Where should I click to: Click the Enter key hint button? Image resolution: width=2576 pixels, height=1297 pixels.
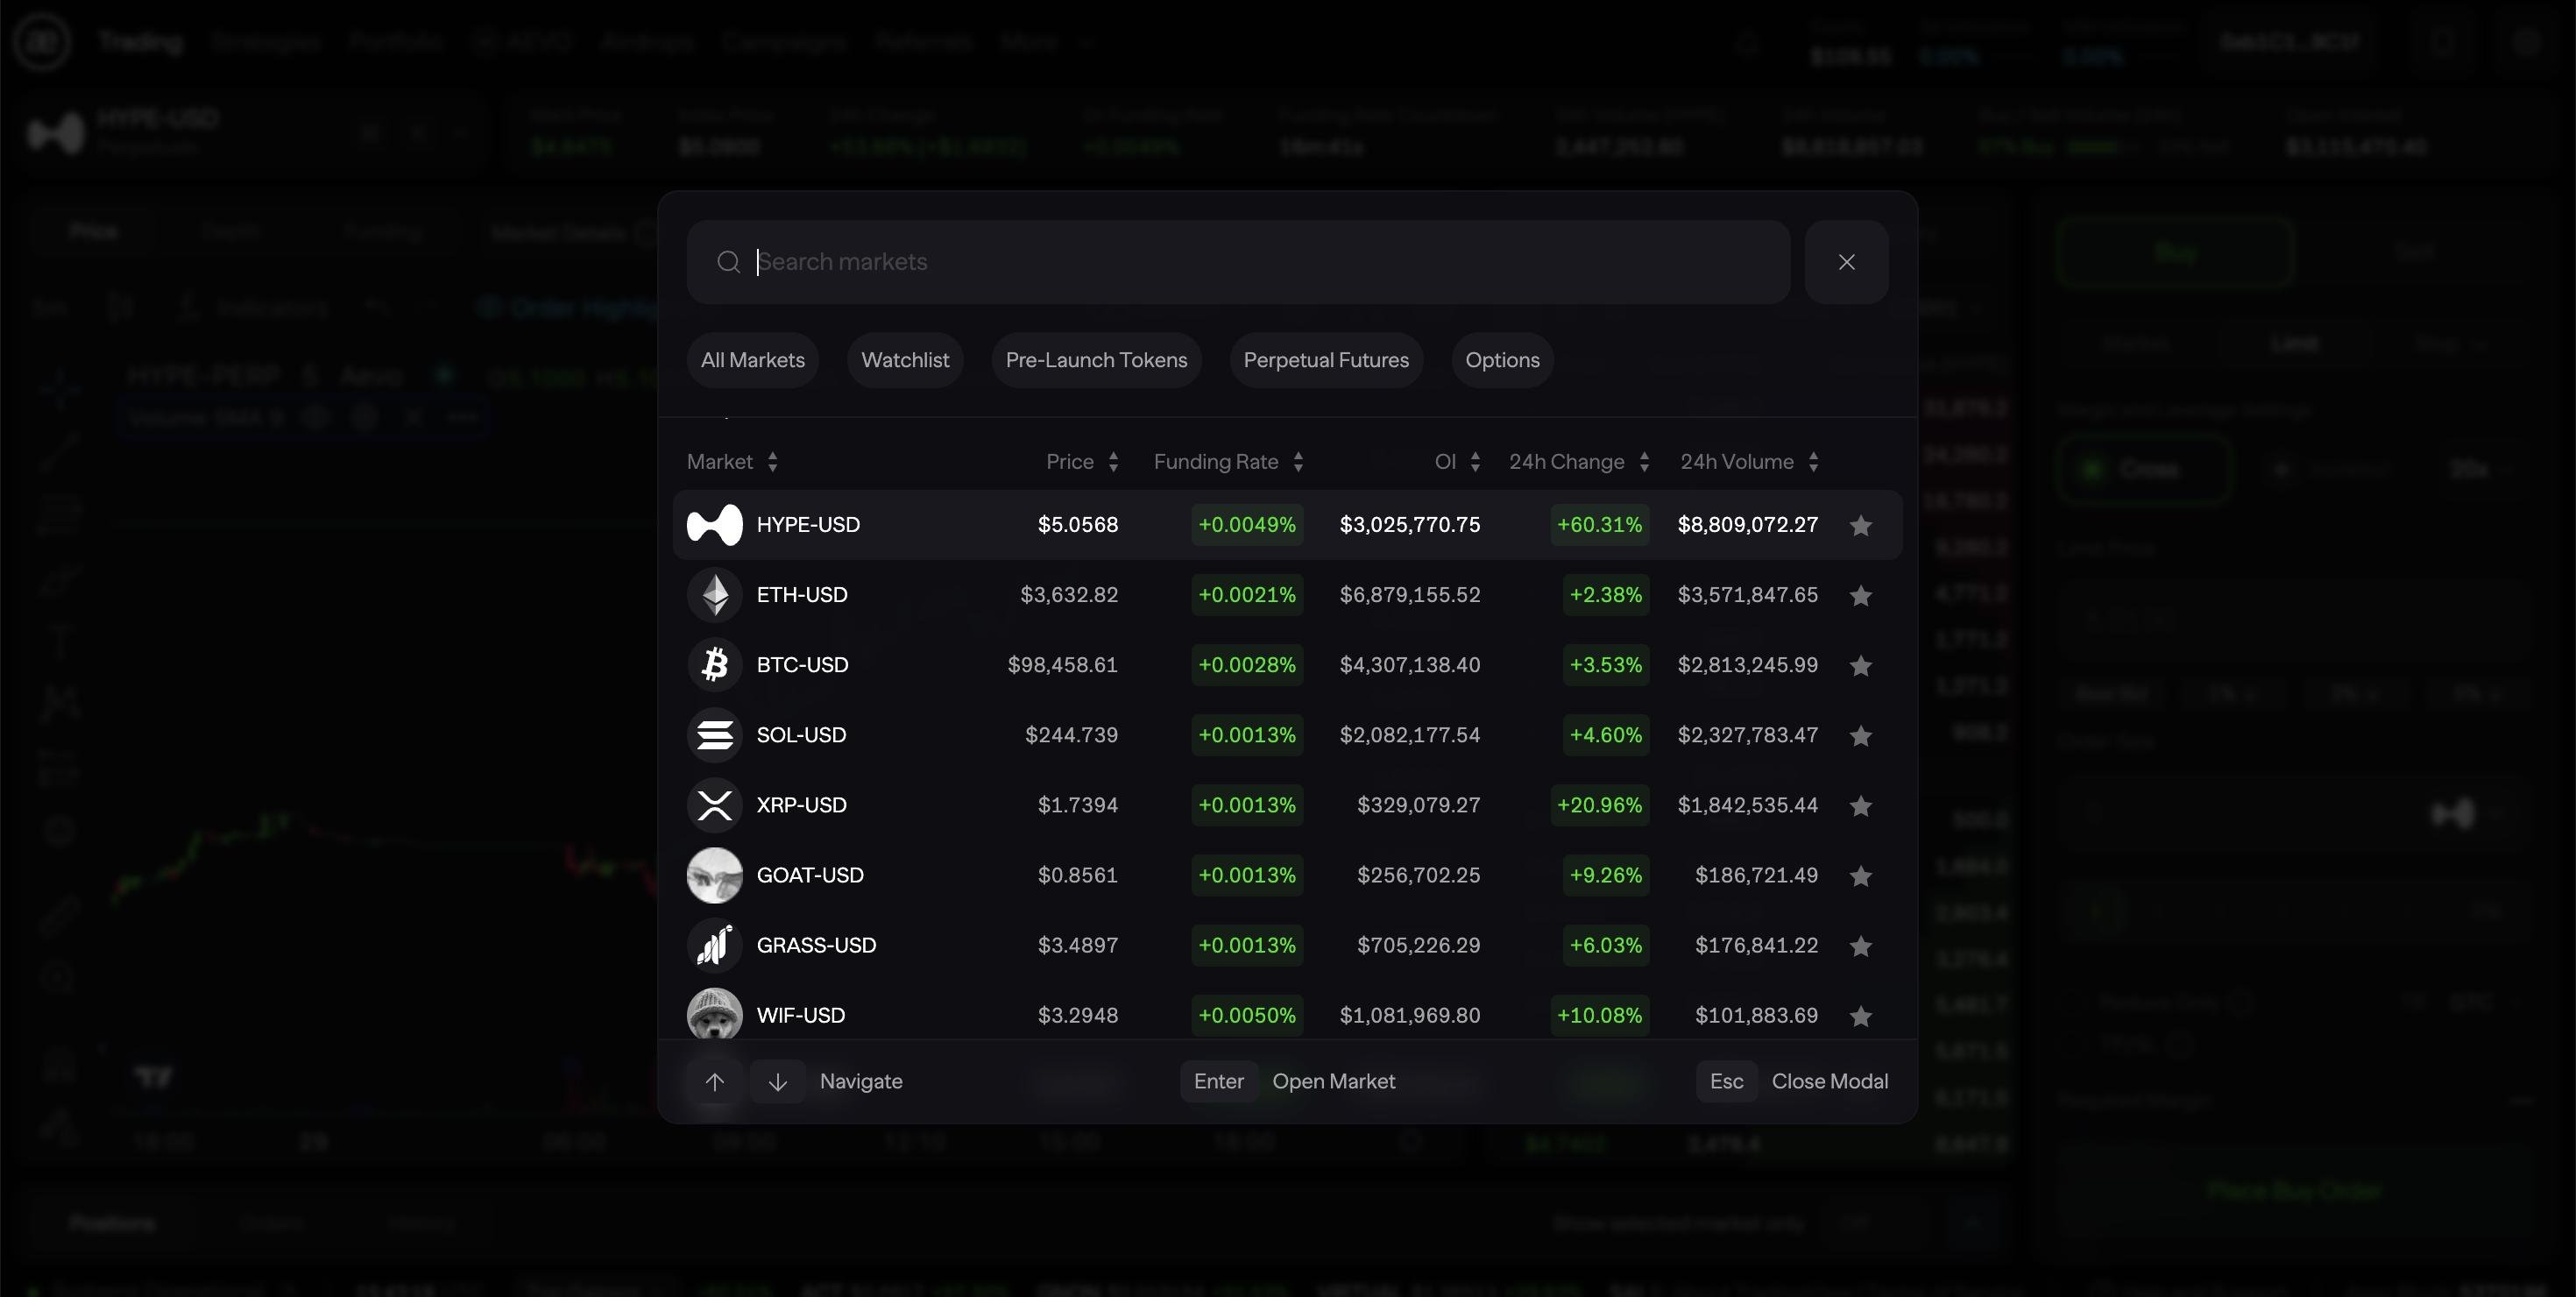(x=1219, y=1081)
